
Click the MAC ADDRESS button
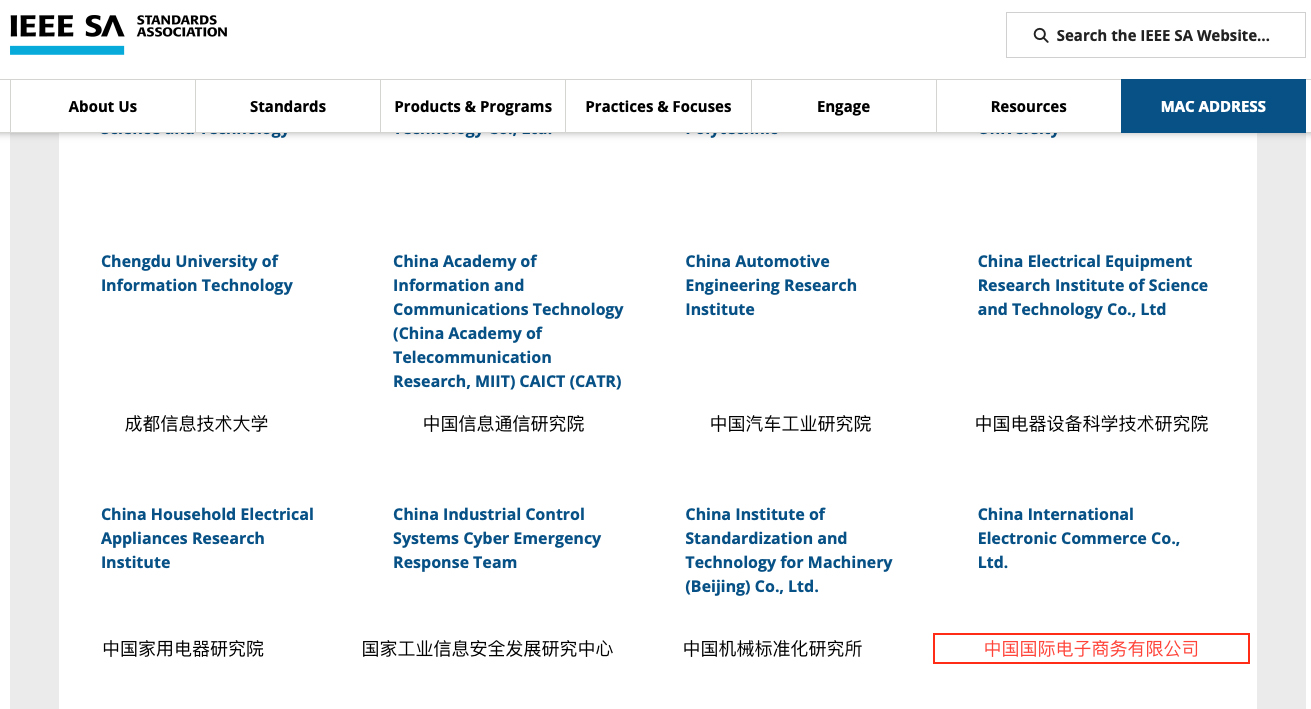click(1213, 106)
